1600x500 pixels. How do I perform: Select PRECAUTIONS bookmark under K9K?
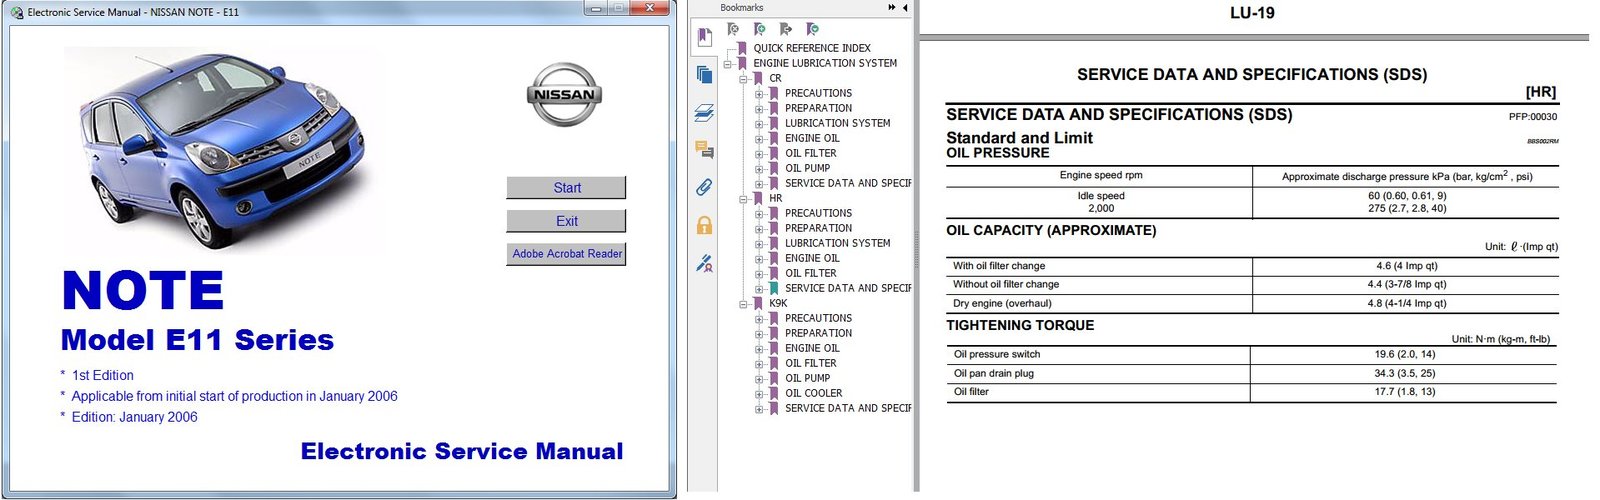(818, 318)
